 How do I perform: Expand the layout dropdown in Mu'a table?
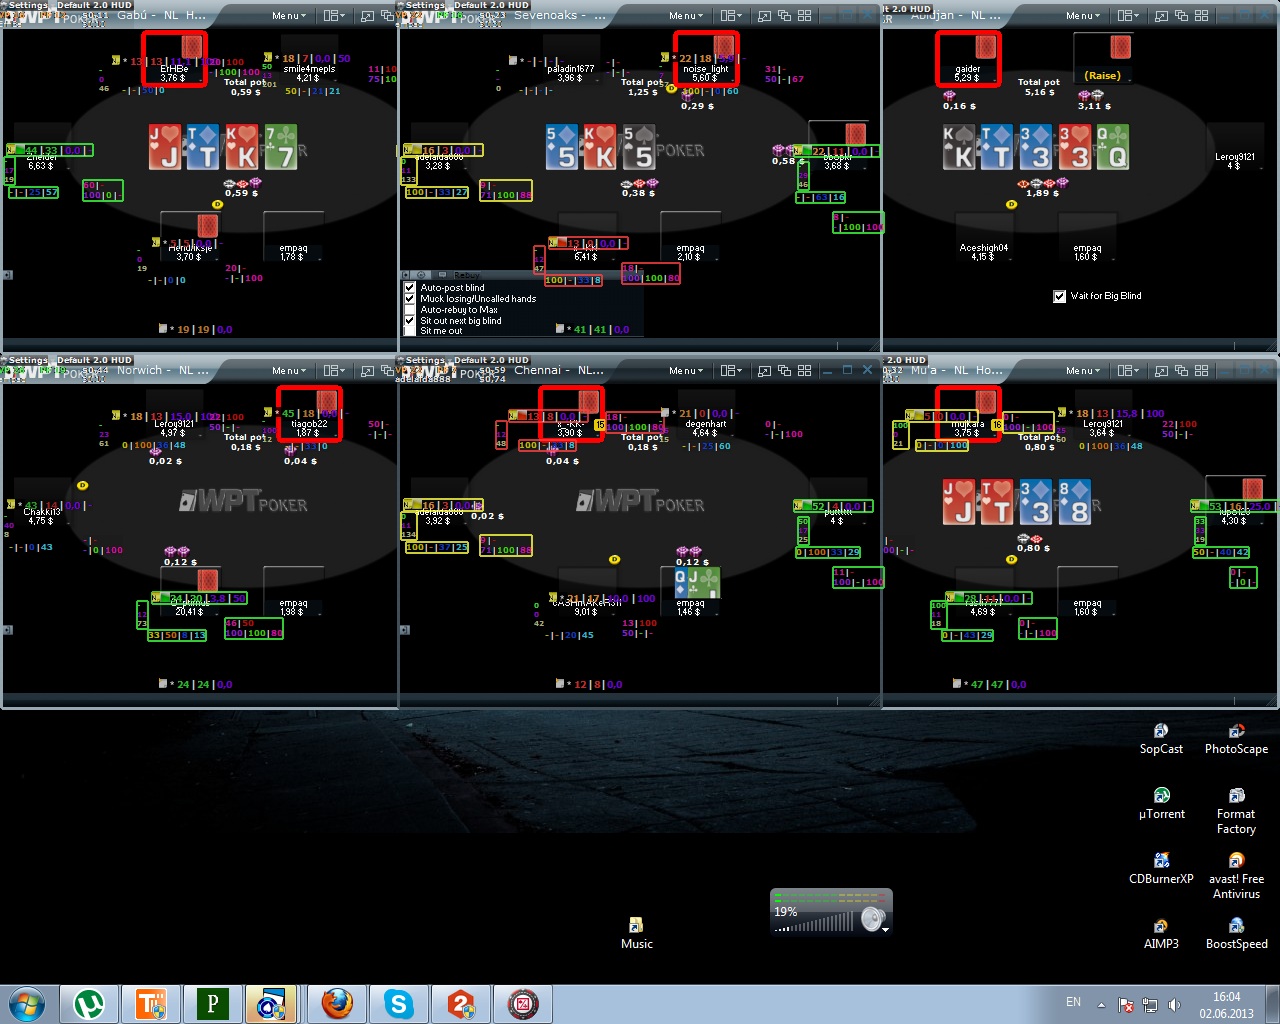(x=1128, y=371)
